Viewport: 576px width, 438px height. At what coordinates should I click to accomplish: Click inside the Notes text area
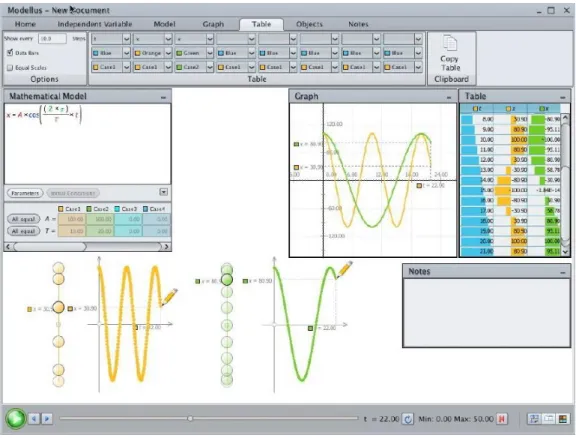[x=486, y=312]
